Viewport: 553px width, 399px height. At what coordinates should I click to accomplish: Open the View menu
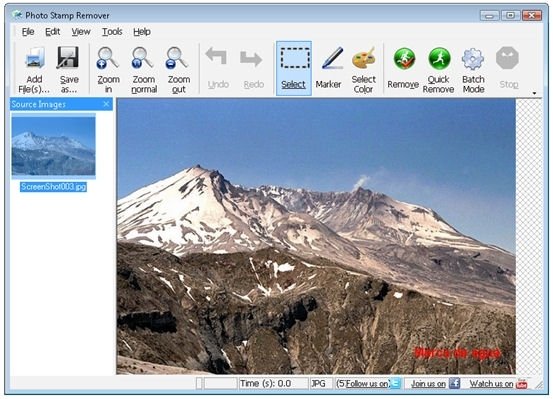pyautogui.click(x=81, y=32)
